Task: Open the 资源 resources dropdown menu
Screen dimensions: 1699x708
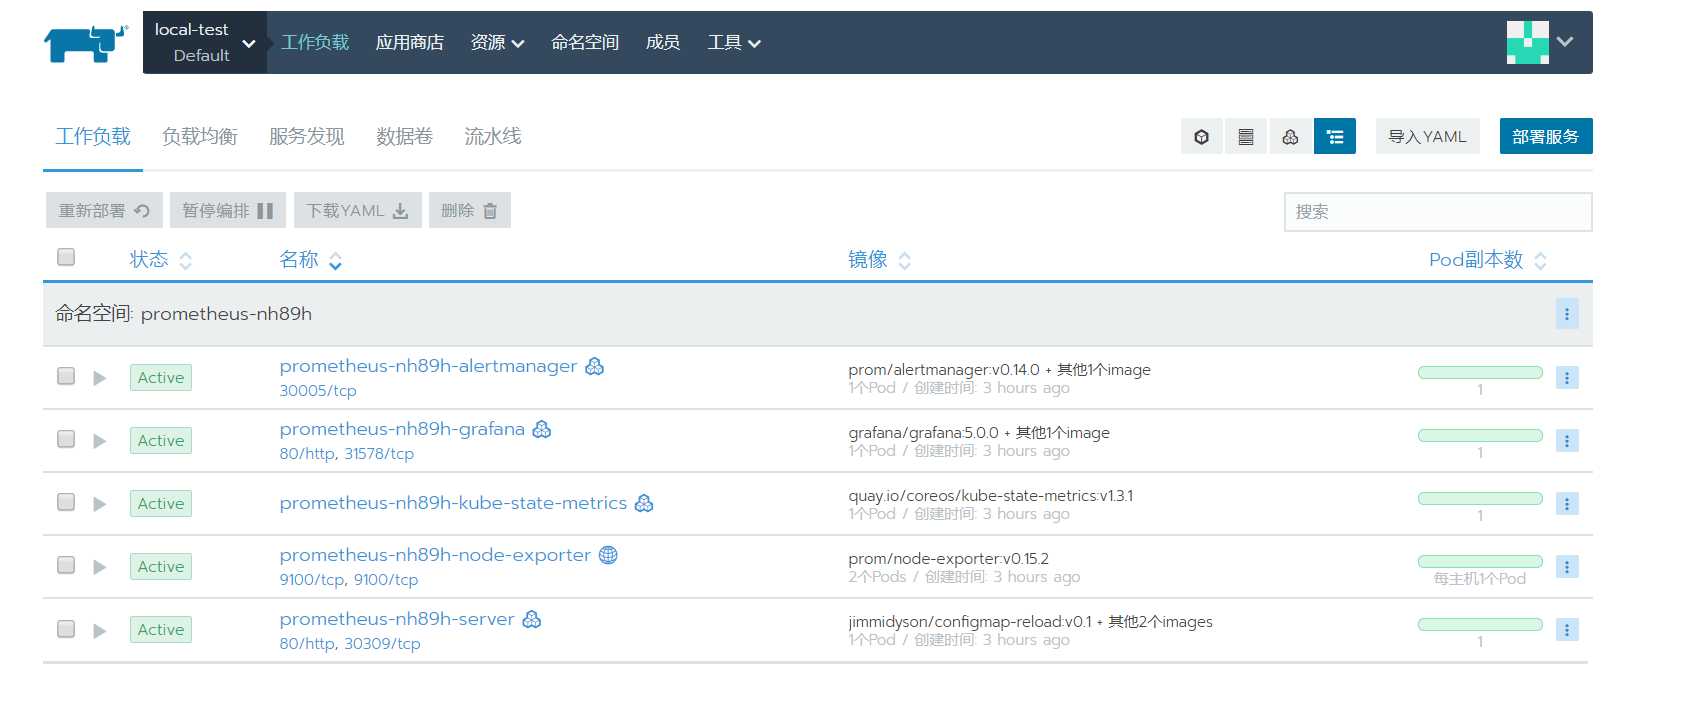Action: (x=497, y=42)
